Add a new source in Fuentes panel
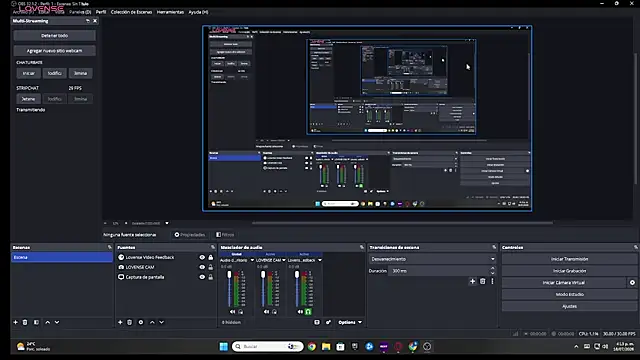 pos(120,322)
